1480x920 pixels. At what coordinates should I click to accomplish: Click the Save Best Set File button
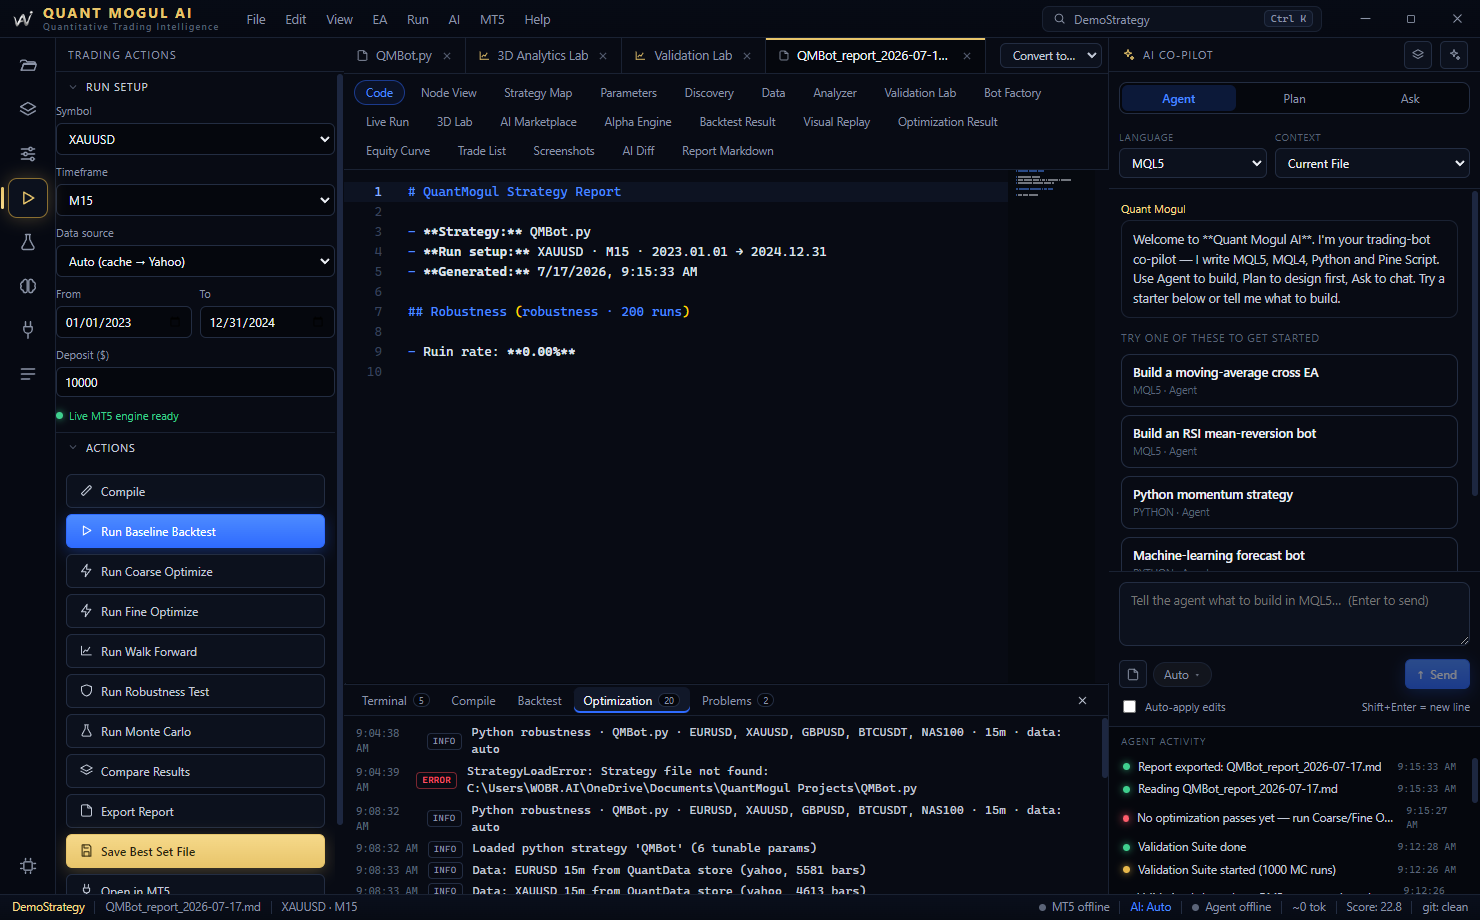(195, 851)
